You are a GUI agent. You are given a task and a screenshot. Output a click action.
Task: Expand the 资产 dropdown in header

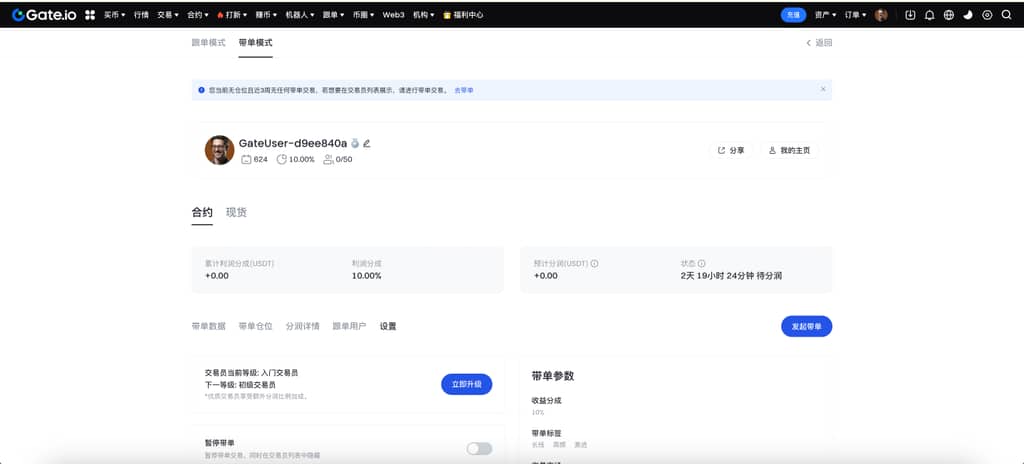coord(825,15)
